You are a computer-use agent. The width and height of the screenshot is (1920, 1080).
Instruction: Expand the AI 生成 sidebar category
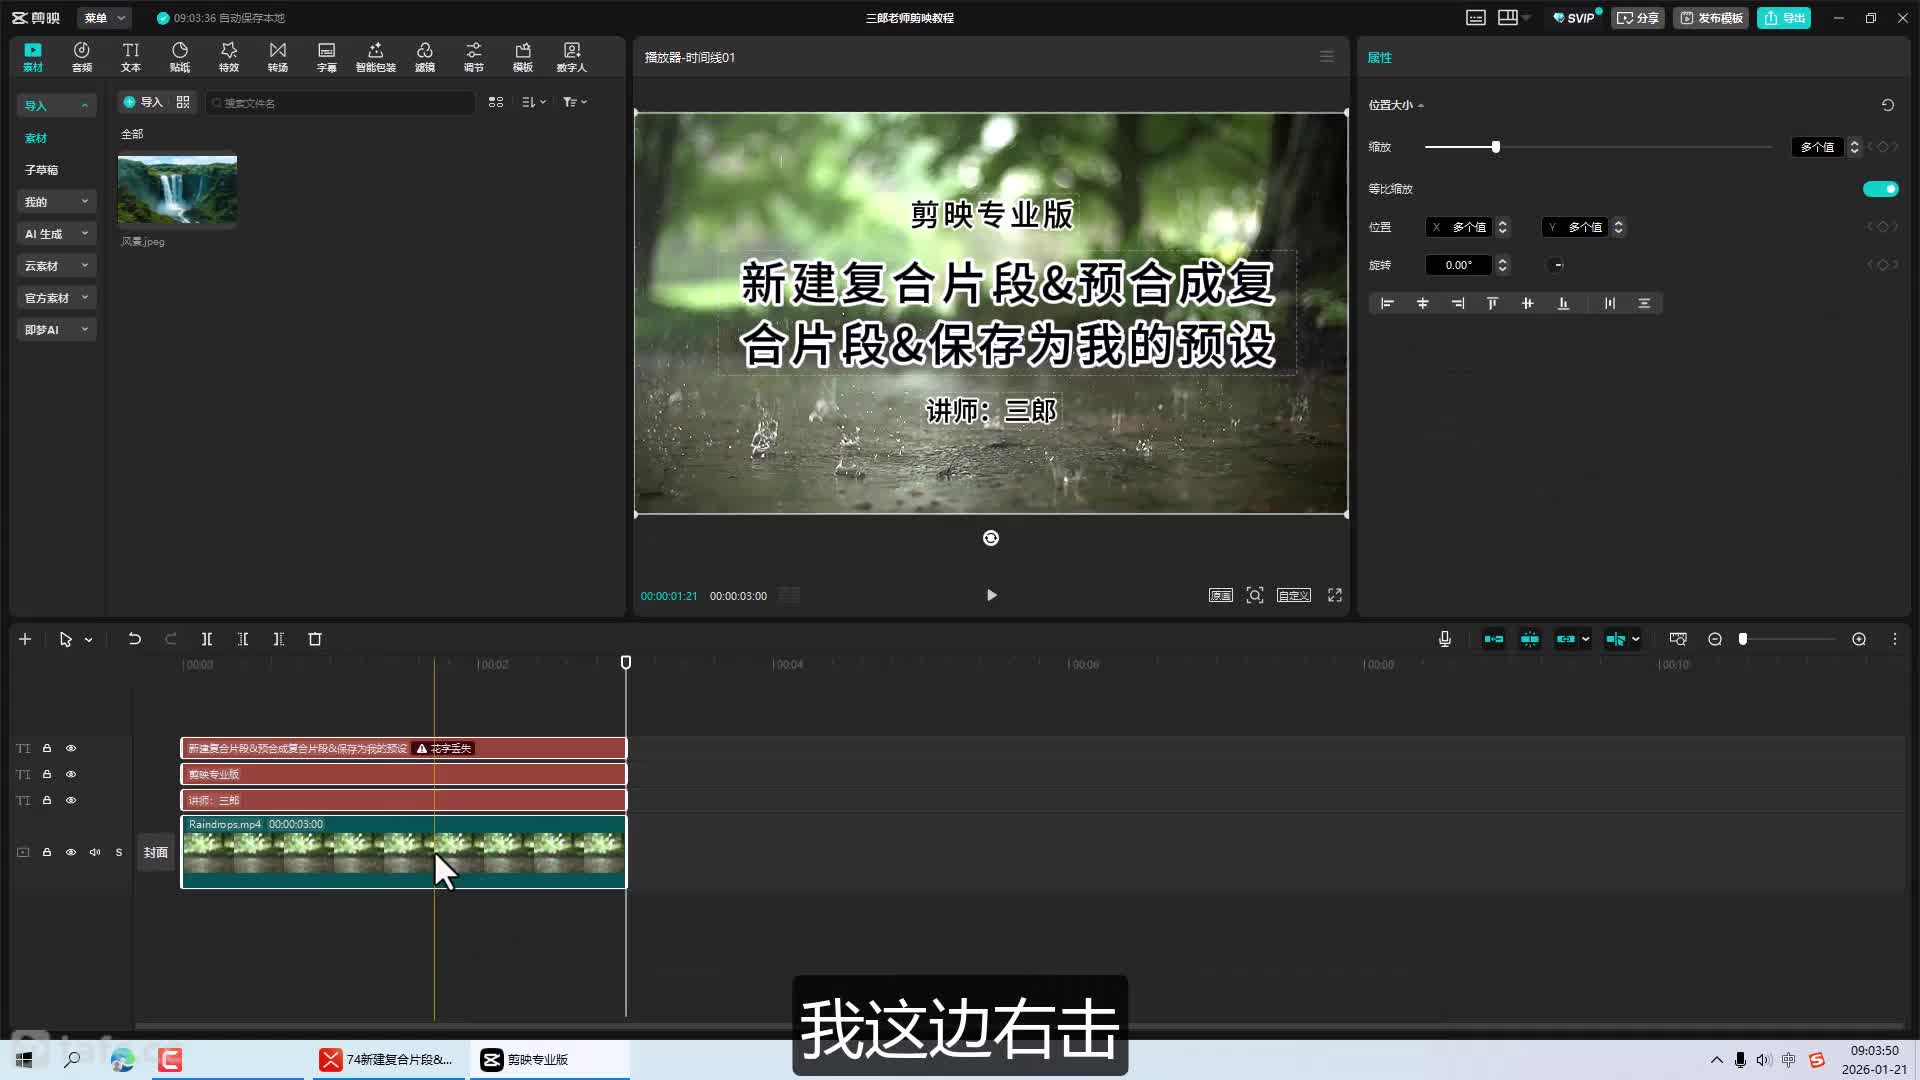point(56,234)
